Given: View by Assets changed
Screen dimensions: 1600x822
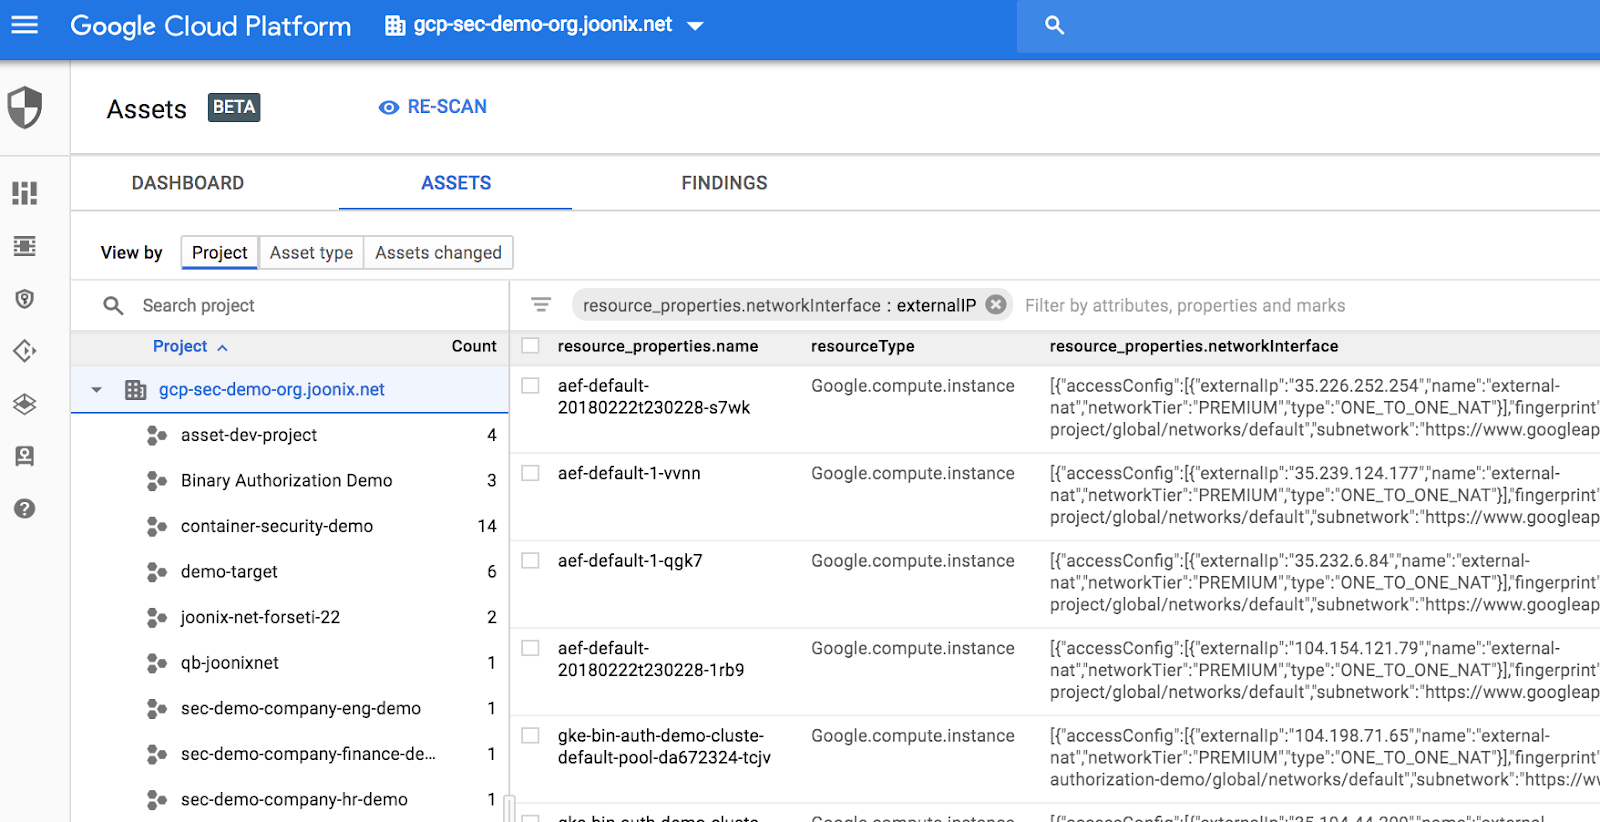Looking at the screenshot, I should click(x=438, y=253).
